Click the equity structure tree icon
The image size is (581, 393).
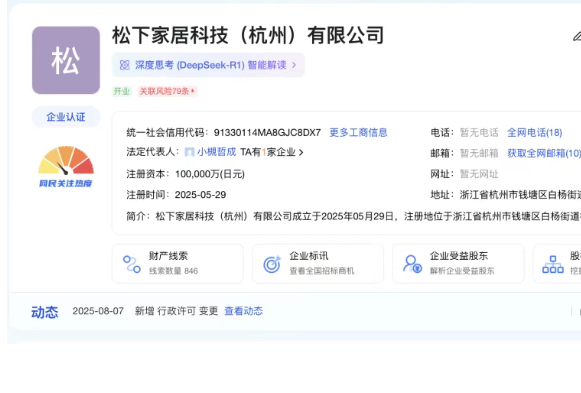tap(553, 264)
